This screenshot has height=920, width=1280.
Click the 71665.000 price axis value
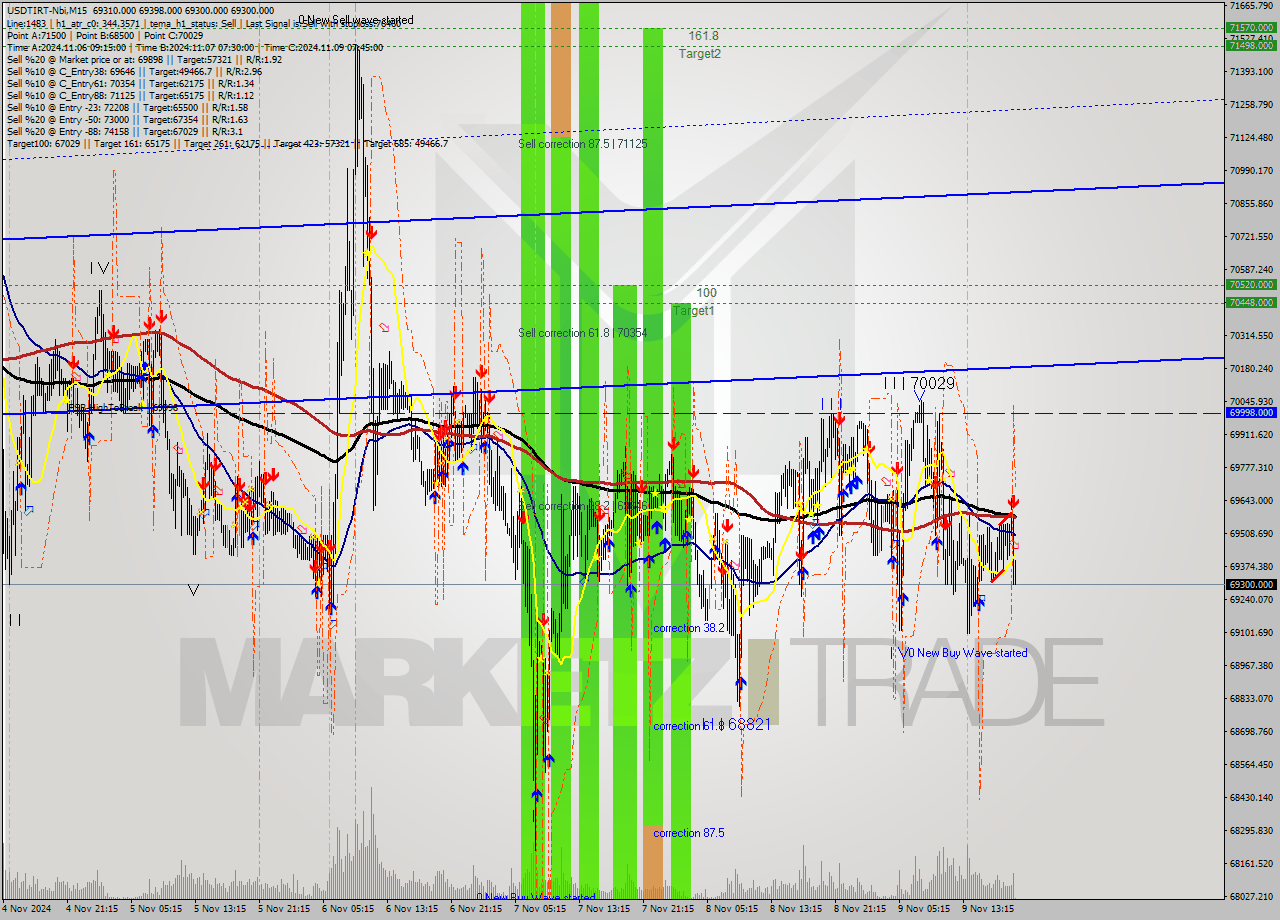[1250, 6]
